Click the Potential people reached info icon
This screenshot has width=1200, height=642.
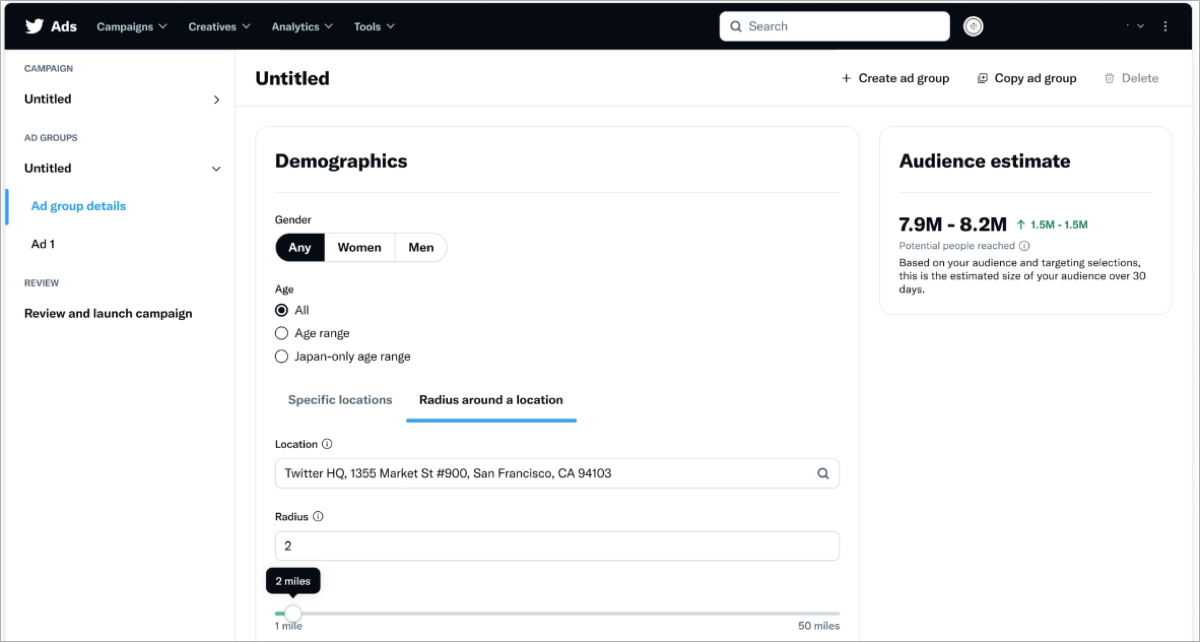1024,245
